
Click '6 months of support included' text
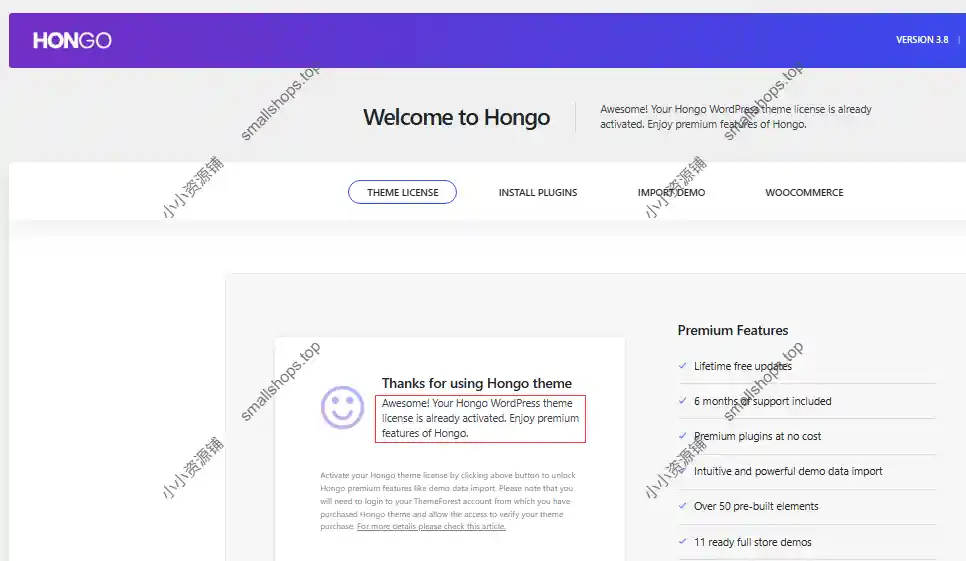763,401
